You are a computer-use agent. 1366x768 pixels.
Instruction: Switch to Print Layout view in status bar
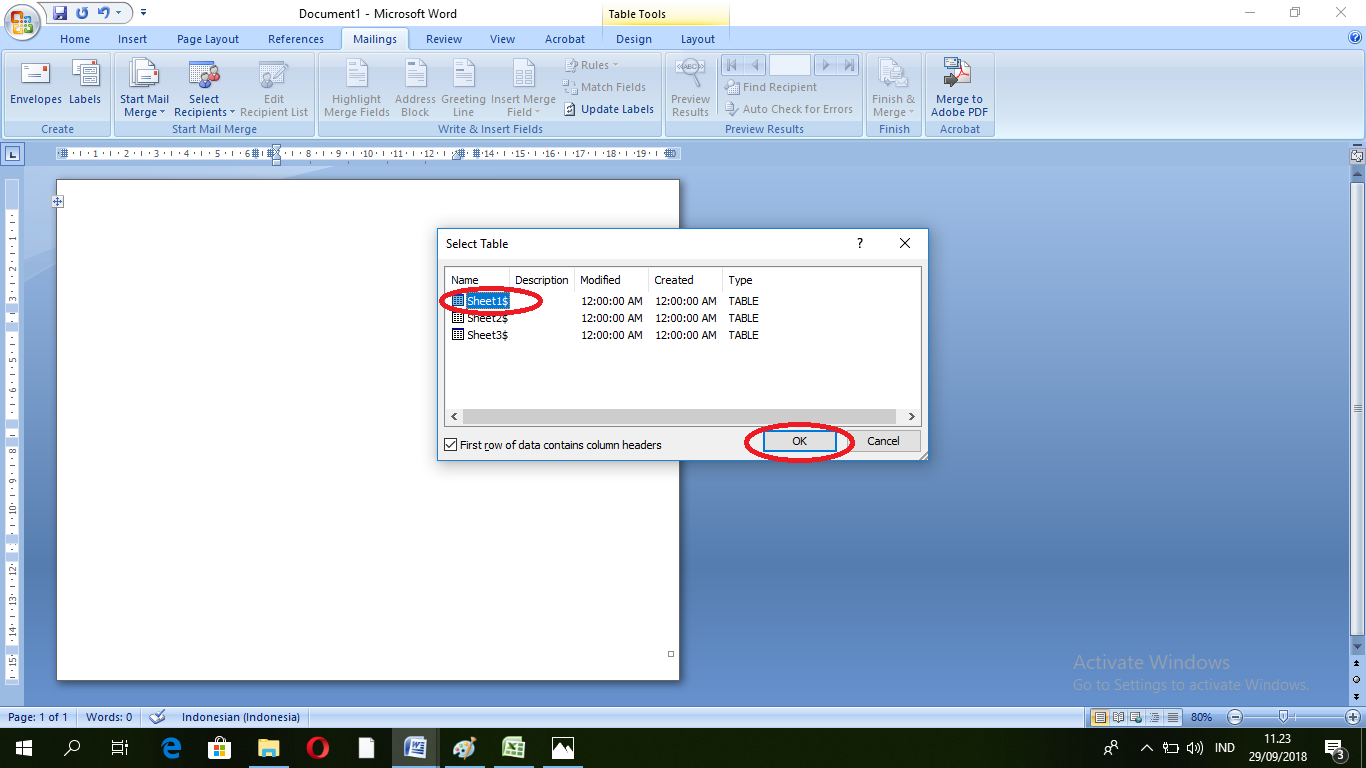(x=1100, y=717)
